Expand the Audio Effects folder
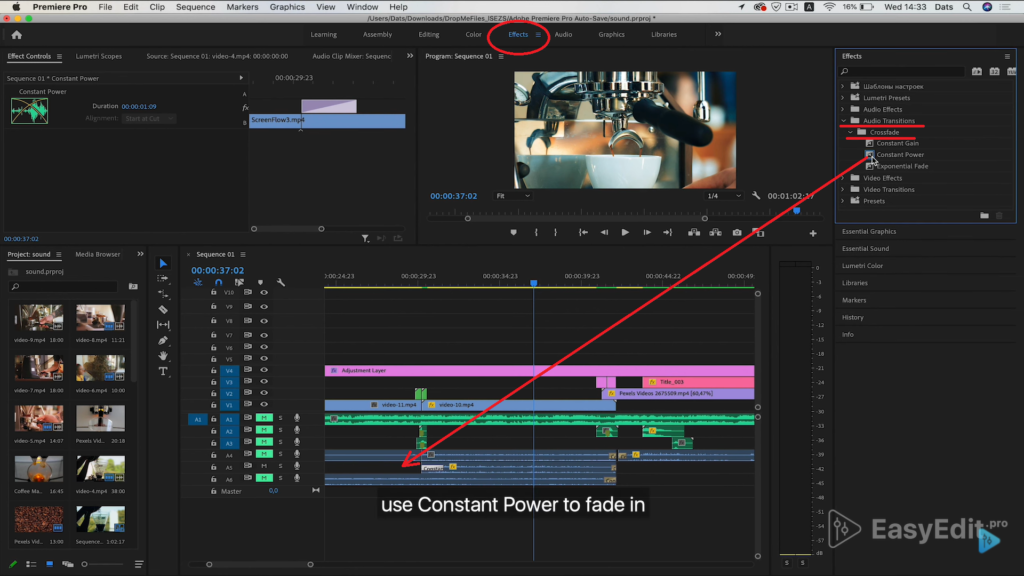The width and height of the screenshot is (1024, 576). pyautogui.click(x=842, y=109)
